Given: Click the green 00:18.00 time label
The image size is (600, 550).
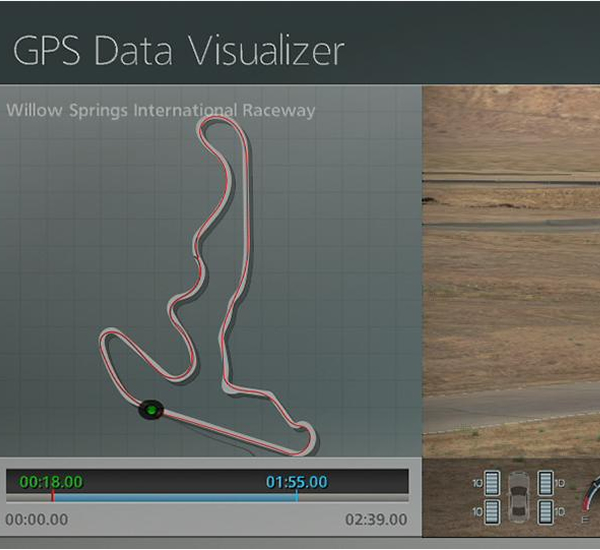Looking at the screenshot, I should coord(51,482).
